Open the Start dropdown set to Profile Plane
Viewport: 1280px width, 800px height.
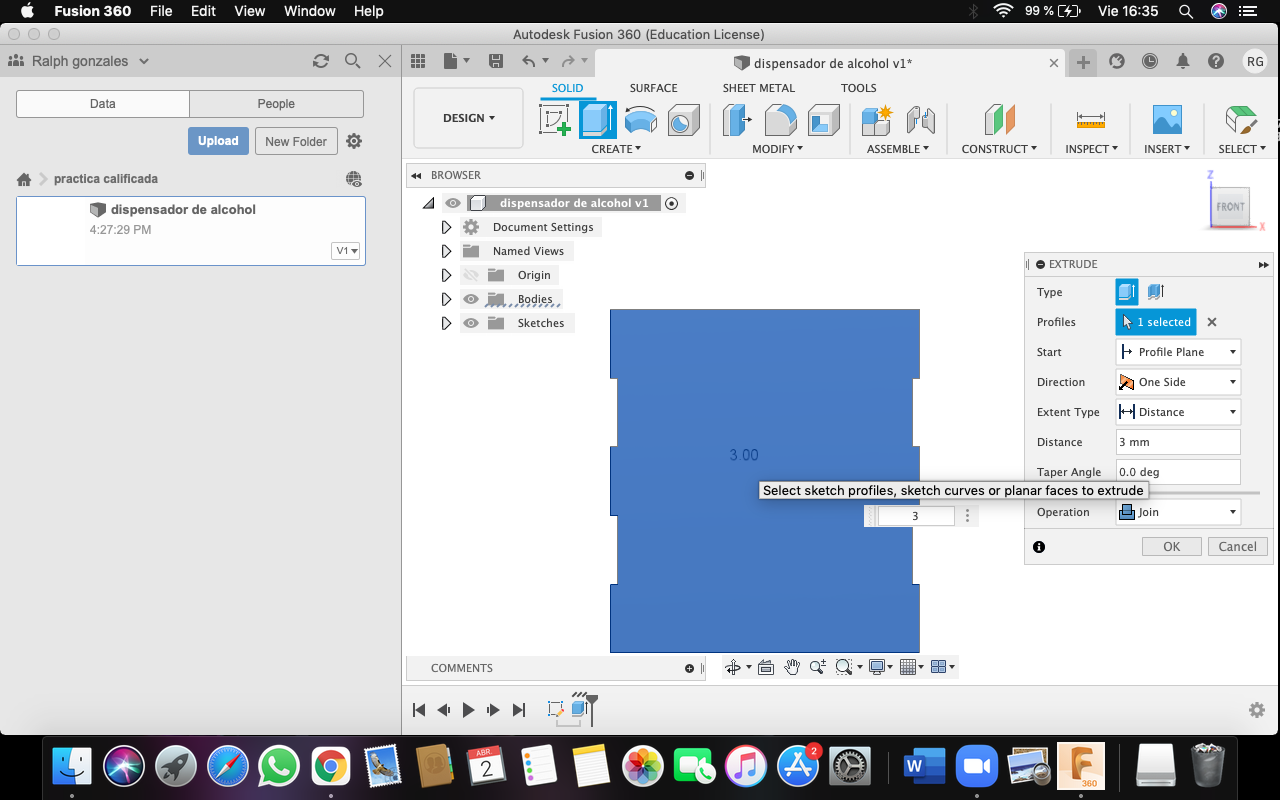[x=1178, y=352]
